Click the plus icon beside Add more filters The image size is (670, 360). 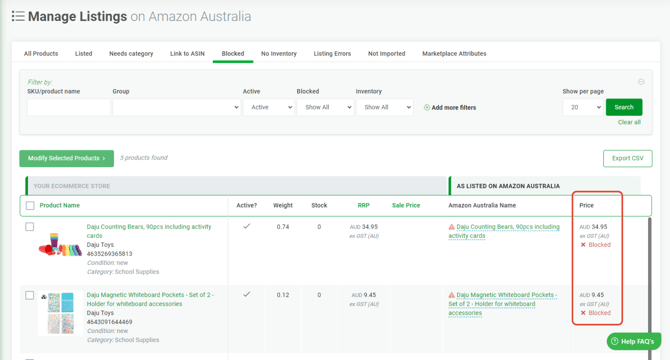(426, 108)
